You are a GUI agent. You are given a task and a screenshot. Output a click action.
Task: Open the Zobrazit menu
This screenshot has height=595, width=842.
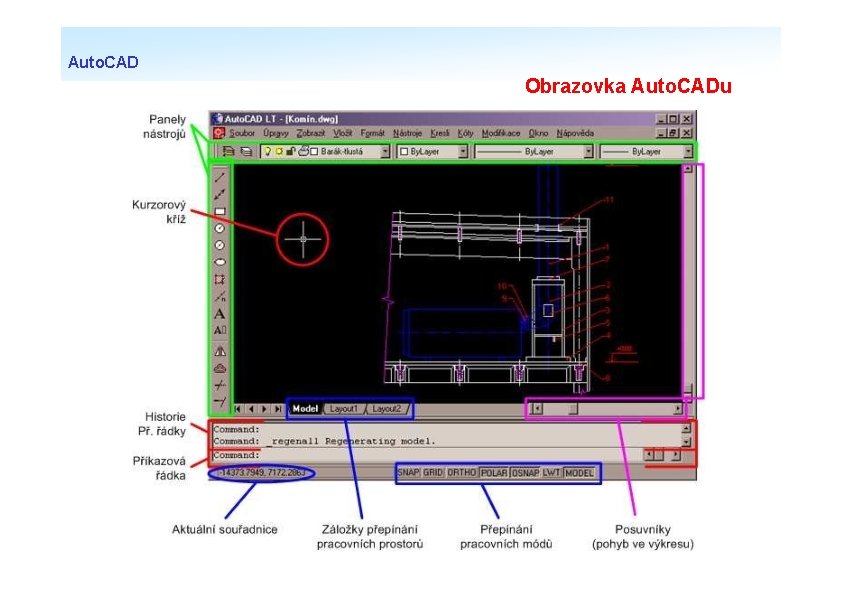pos(311,133)
